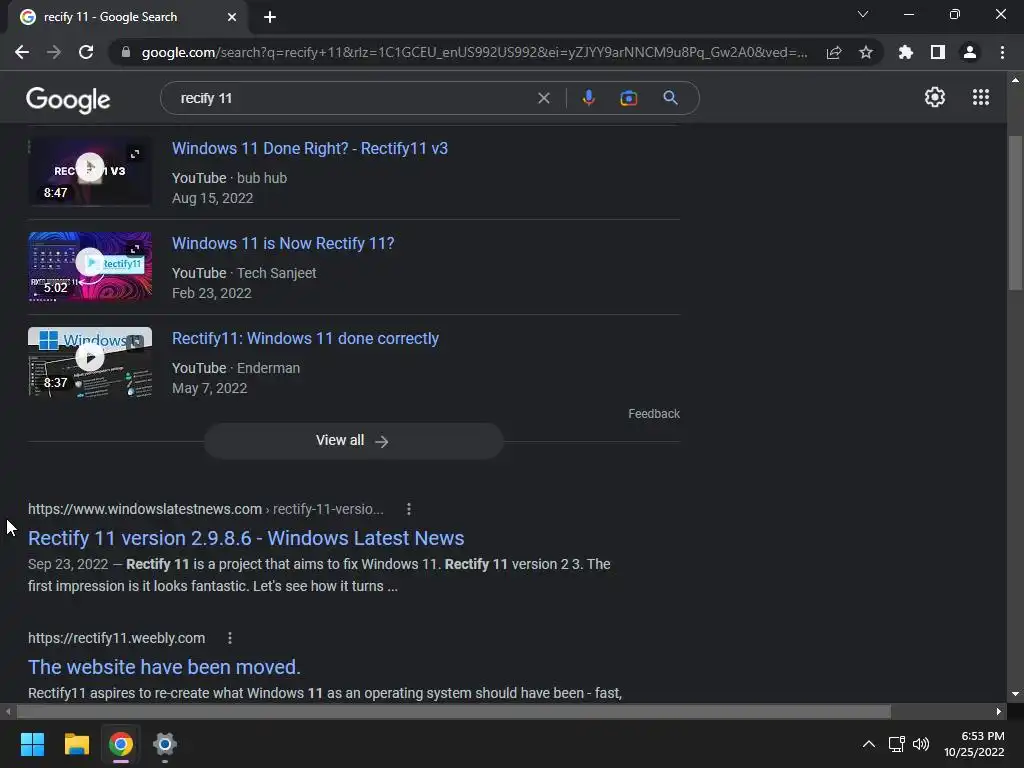Image resolution: width=1024 pixels, height=768 pixels.
Task: Go back with the browser back arrow
Action: point(22,52)
